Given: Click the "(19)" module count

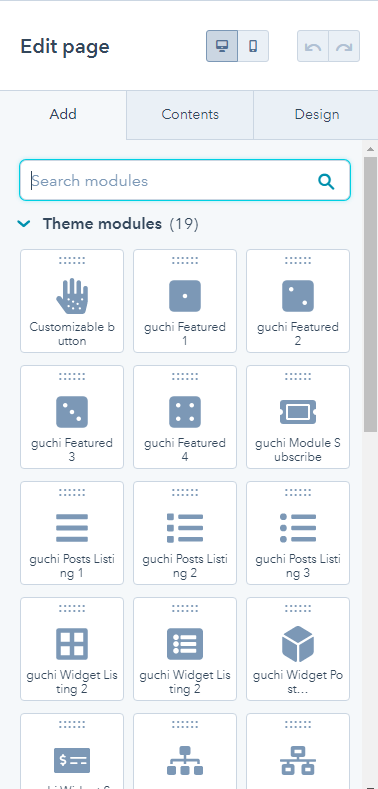Looking at the screenshot, I should coord(184,224).
